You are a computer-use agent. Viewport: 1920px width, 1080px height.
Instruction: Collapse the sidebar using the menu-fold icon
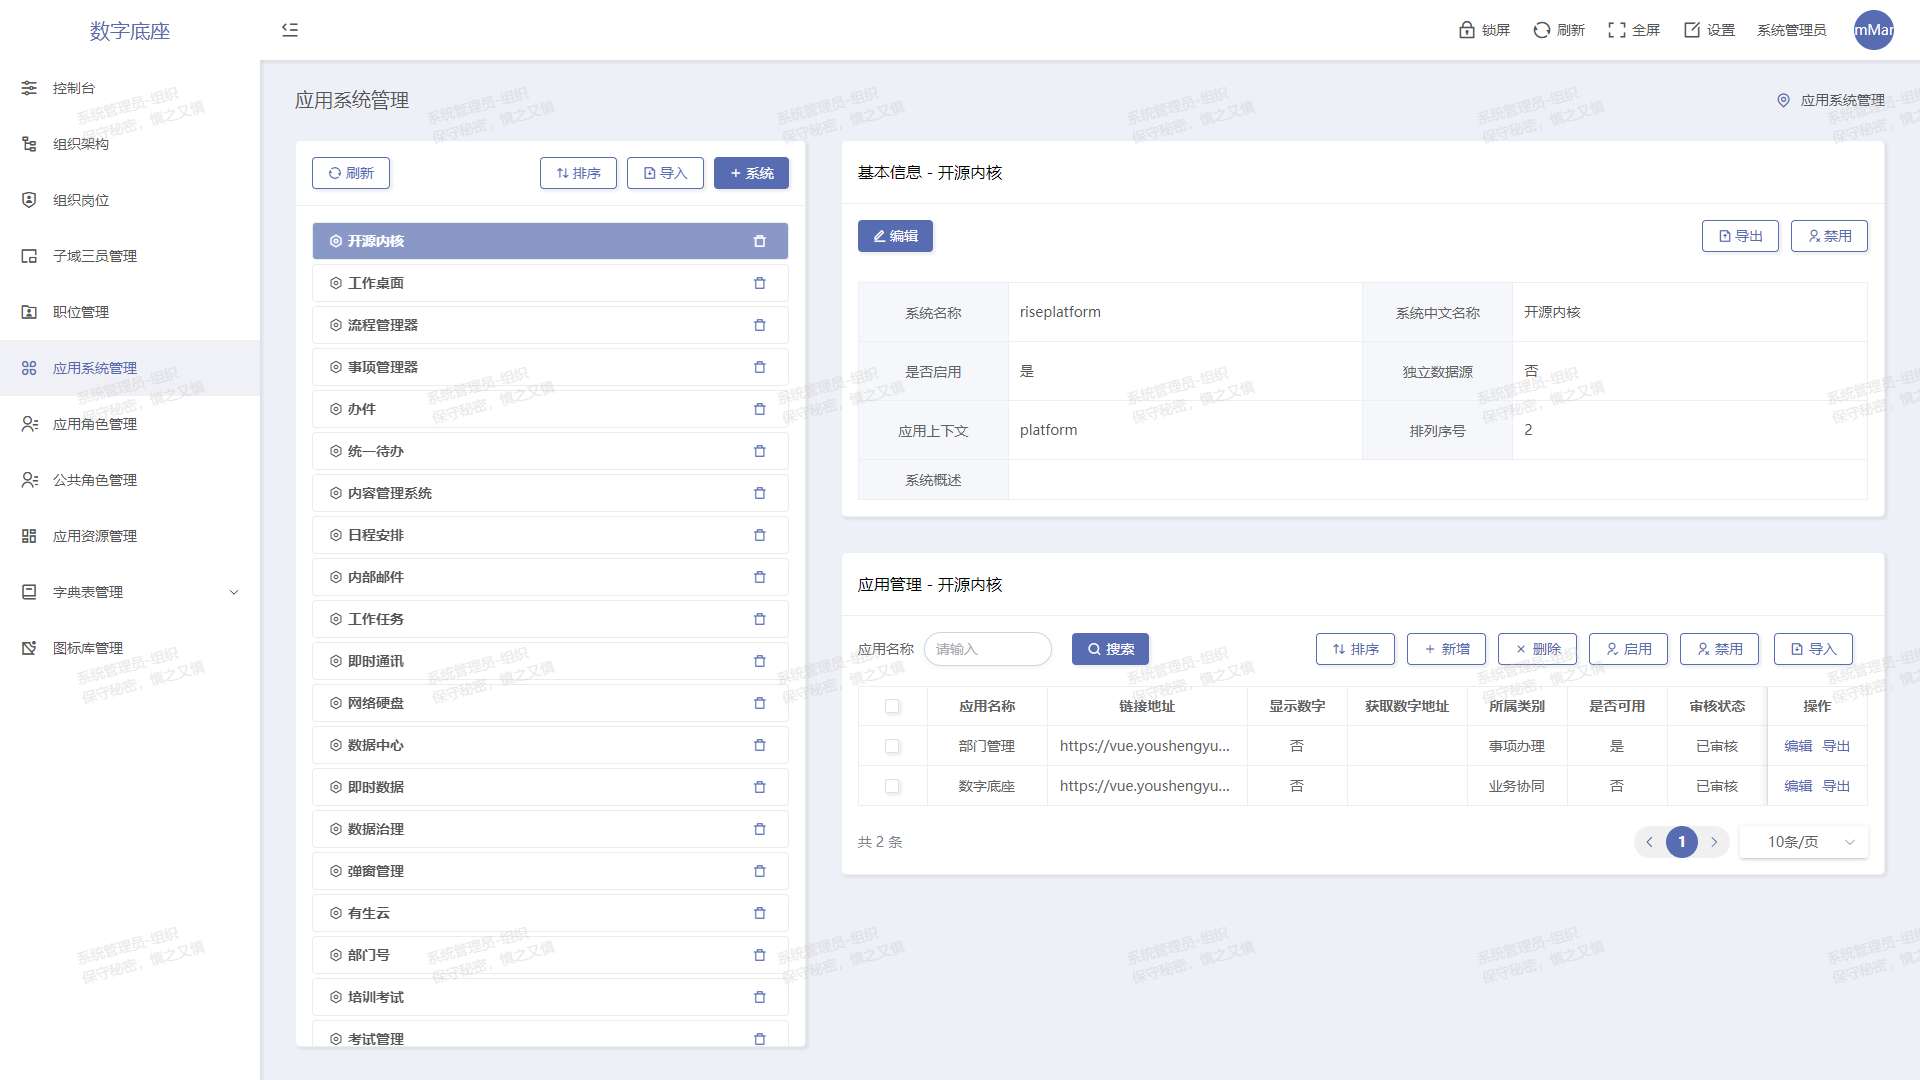tap(290, 30)
